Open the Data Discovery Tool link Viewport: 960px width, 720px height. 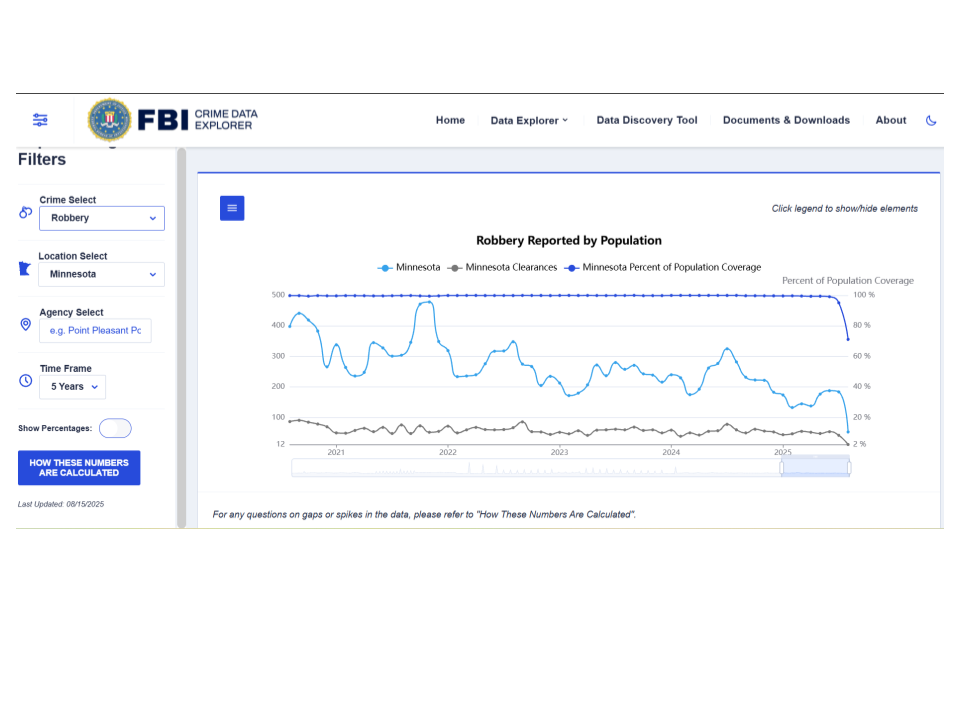(x=647, y=120)
